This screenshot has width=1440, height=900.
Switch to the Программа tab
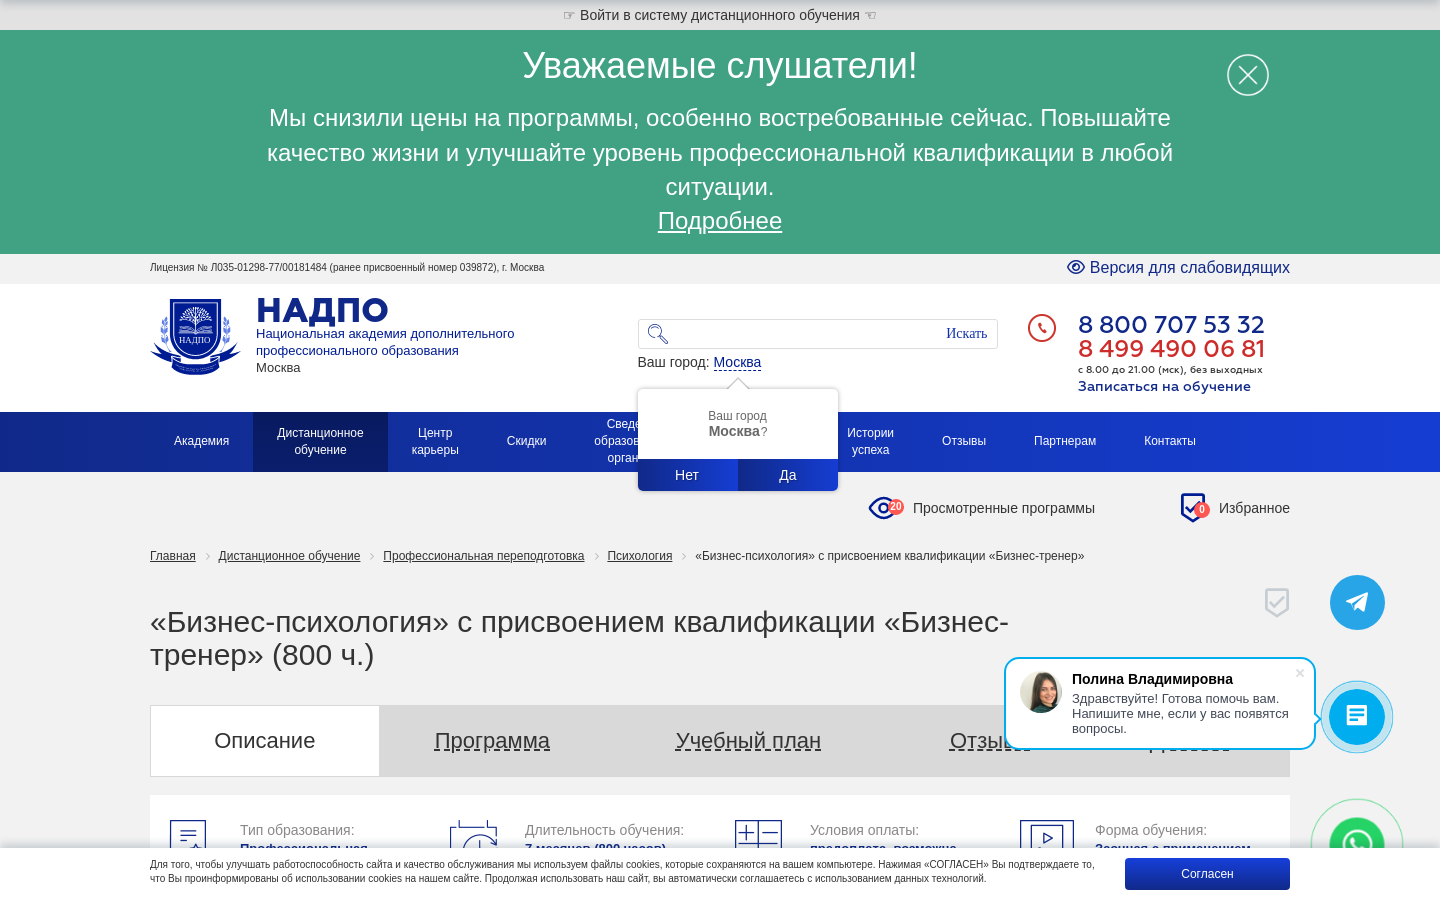492,741
